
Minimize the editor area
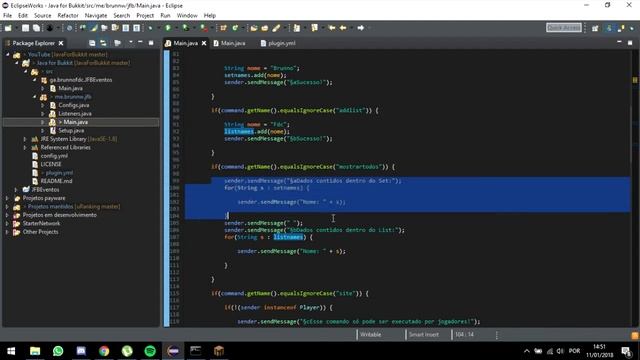click(619, 42)
